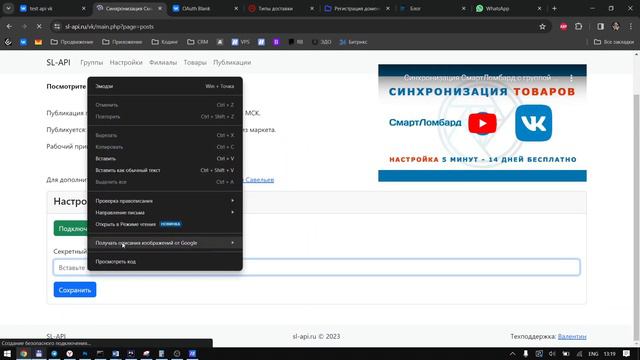Screen dimensions: 640x360
Task: Click the blue Сохранить button
Action: point(75,290)
